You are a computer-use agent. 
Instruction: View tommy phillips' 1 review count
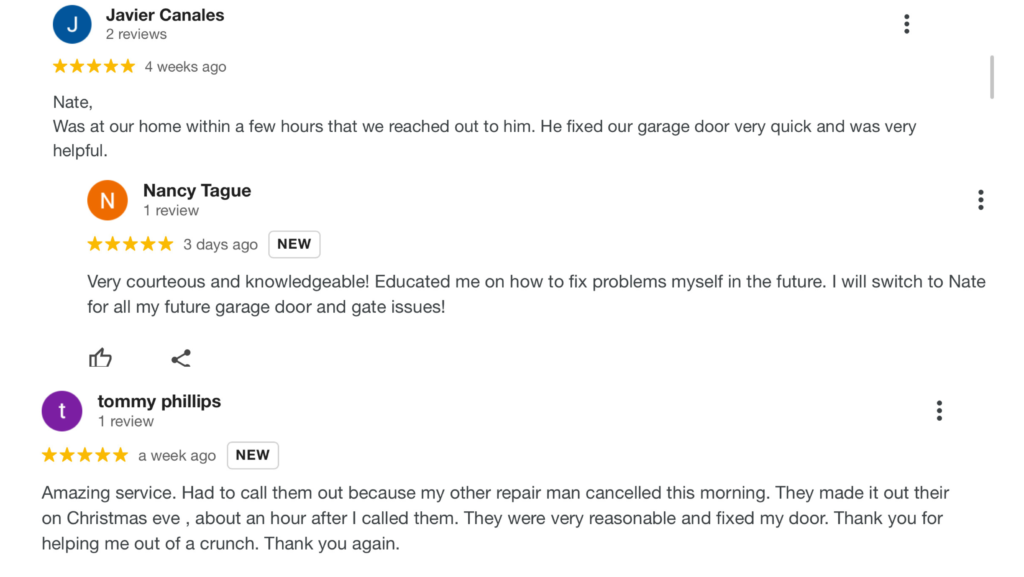pyautogui.click(x=126, y=421)
